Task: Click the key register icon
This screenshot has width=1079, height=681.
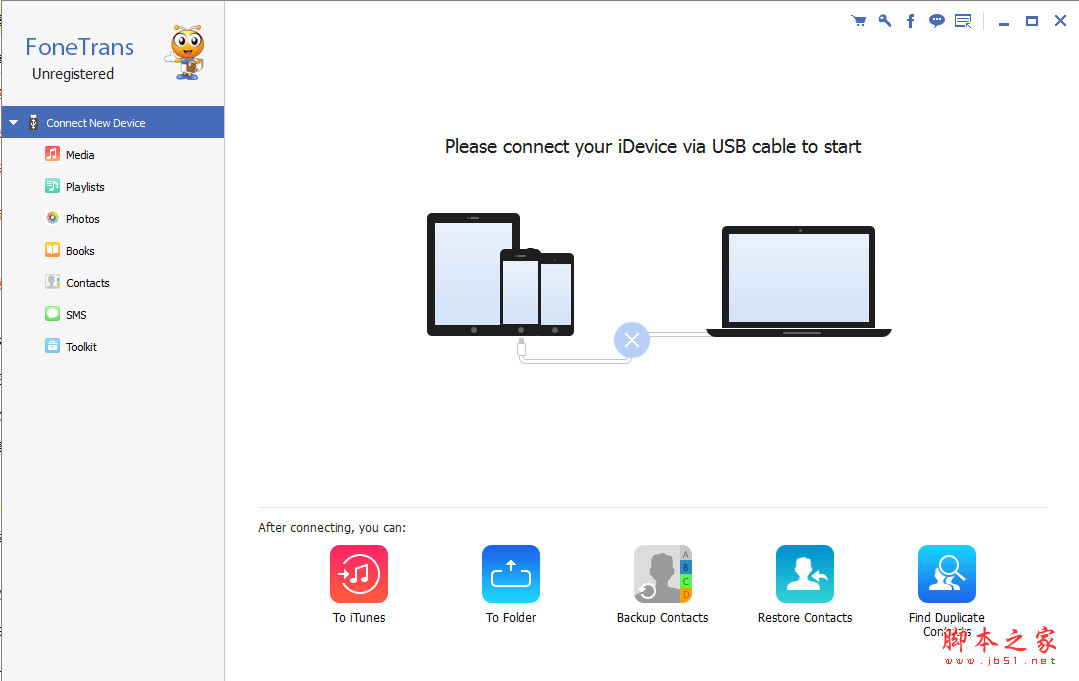Action: tap(884, 21)
